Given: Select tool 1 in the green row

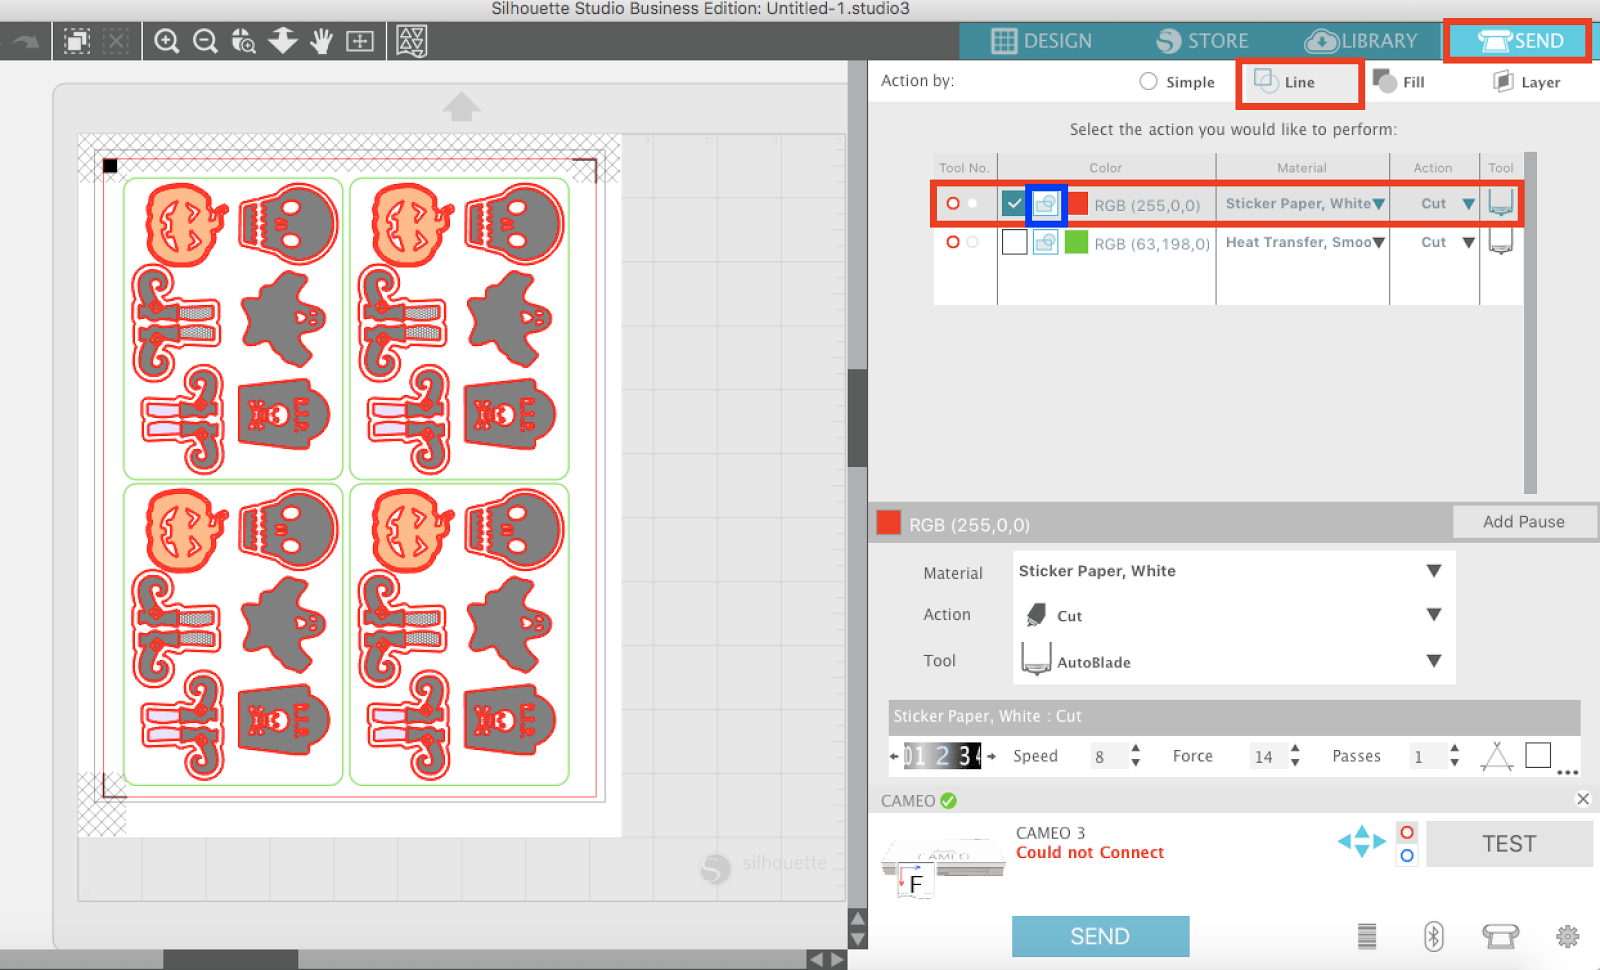Looking at the screenshot, I should [953, 242].
